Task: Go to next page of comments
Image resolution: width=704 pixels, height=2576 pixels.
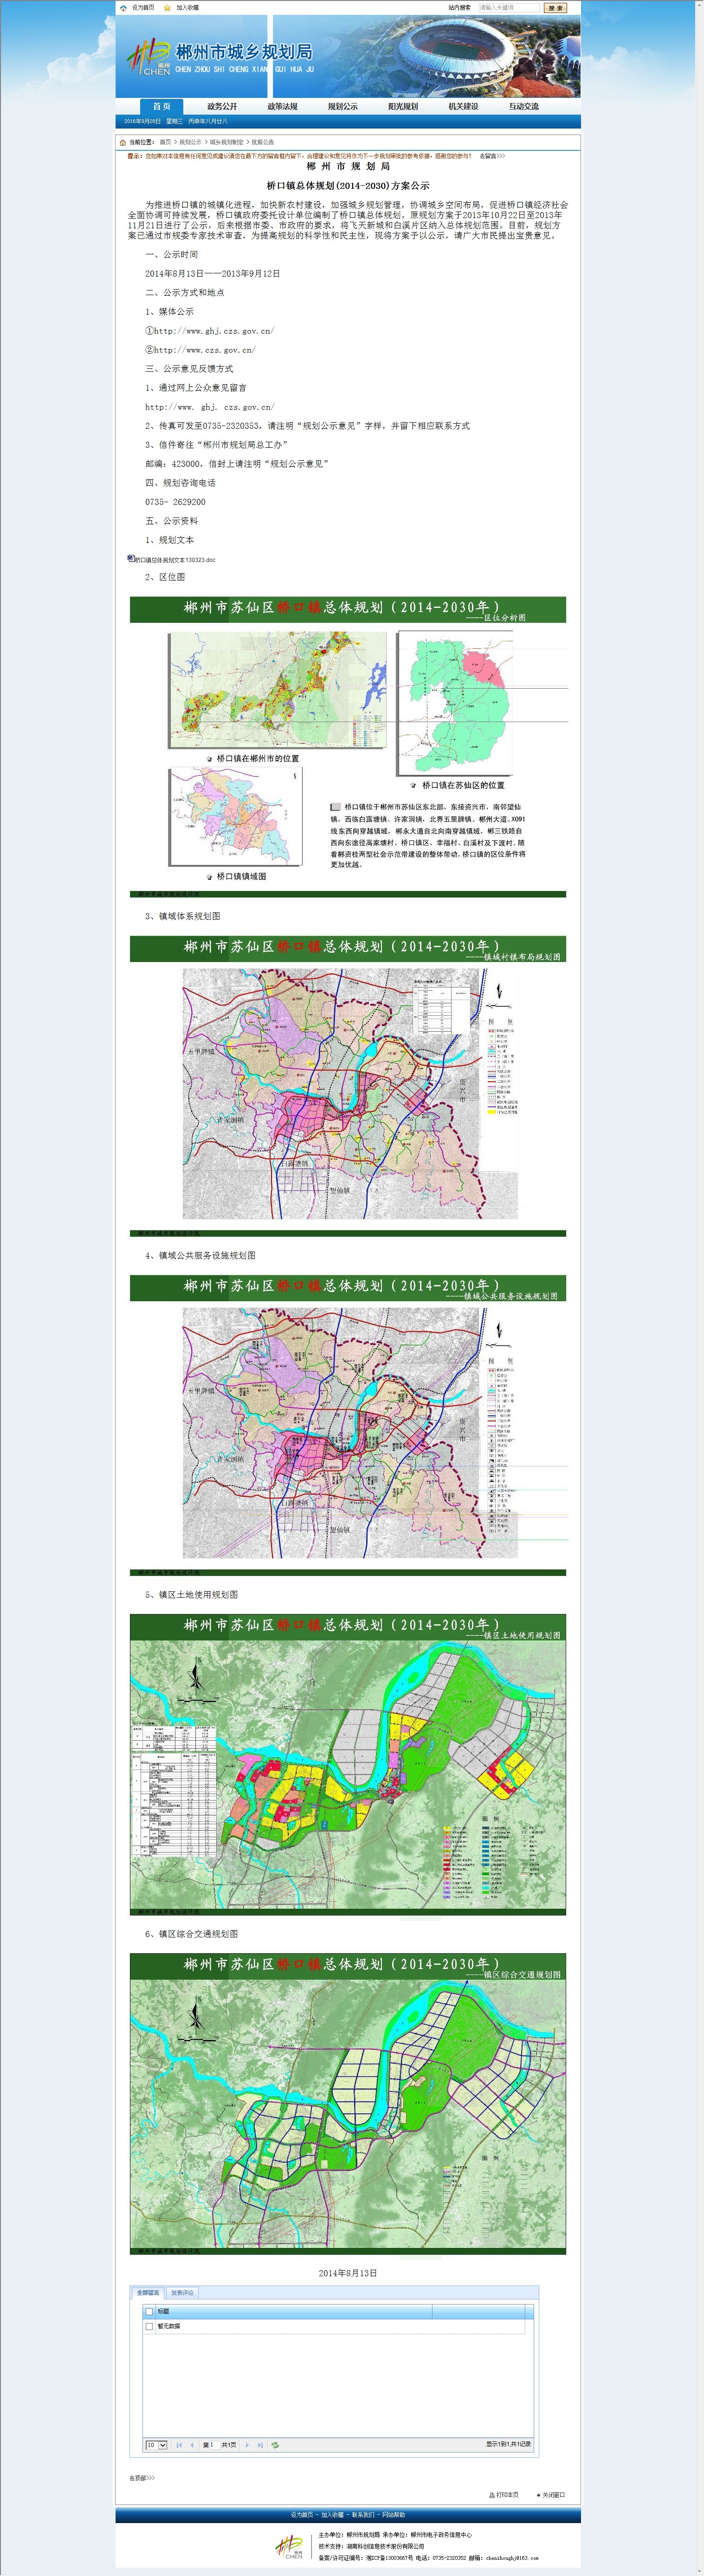Action: (247, 2445)
